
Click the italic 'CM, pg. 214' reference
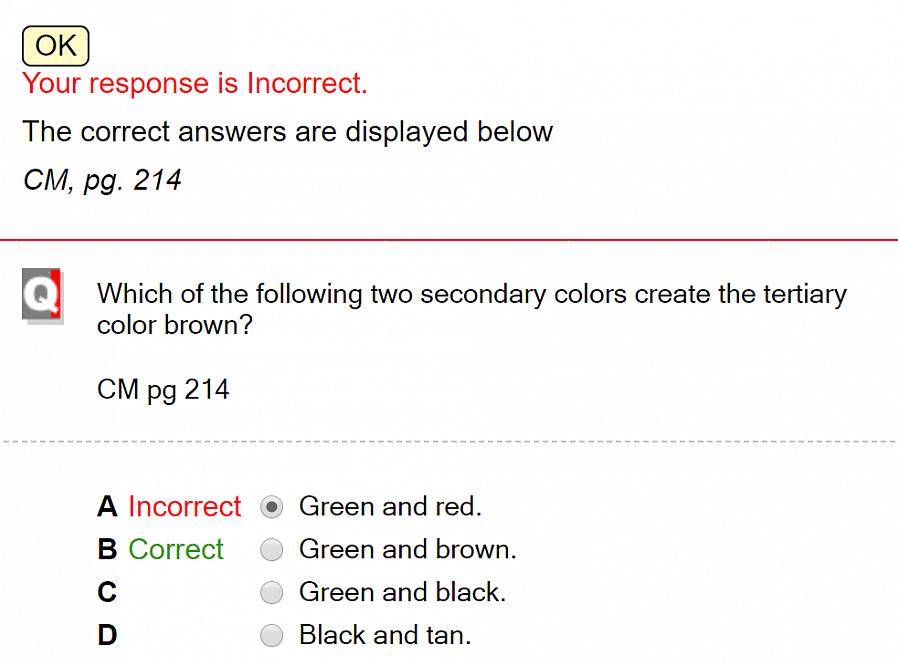102,180
